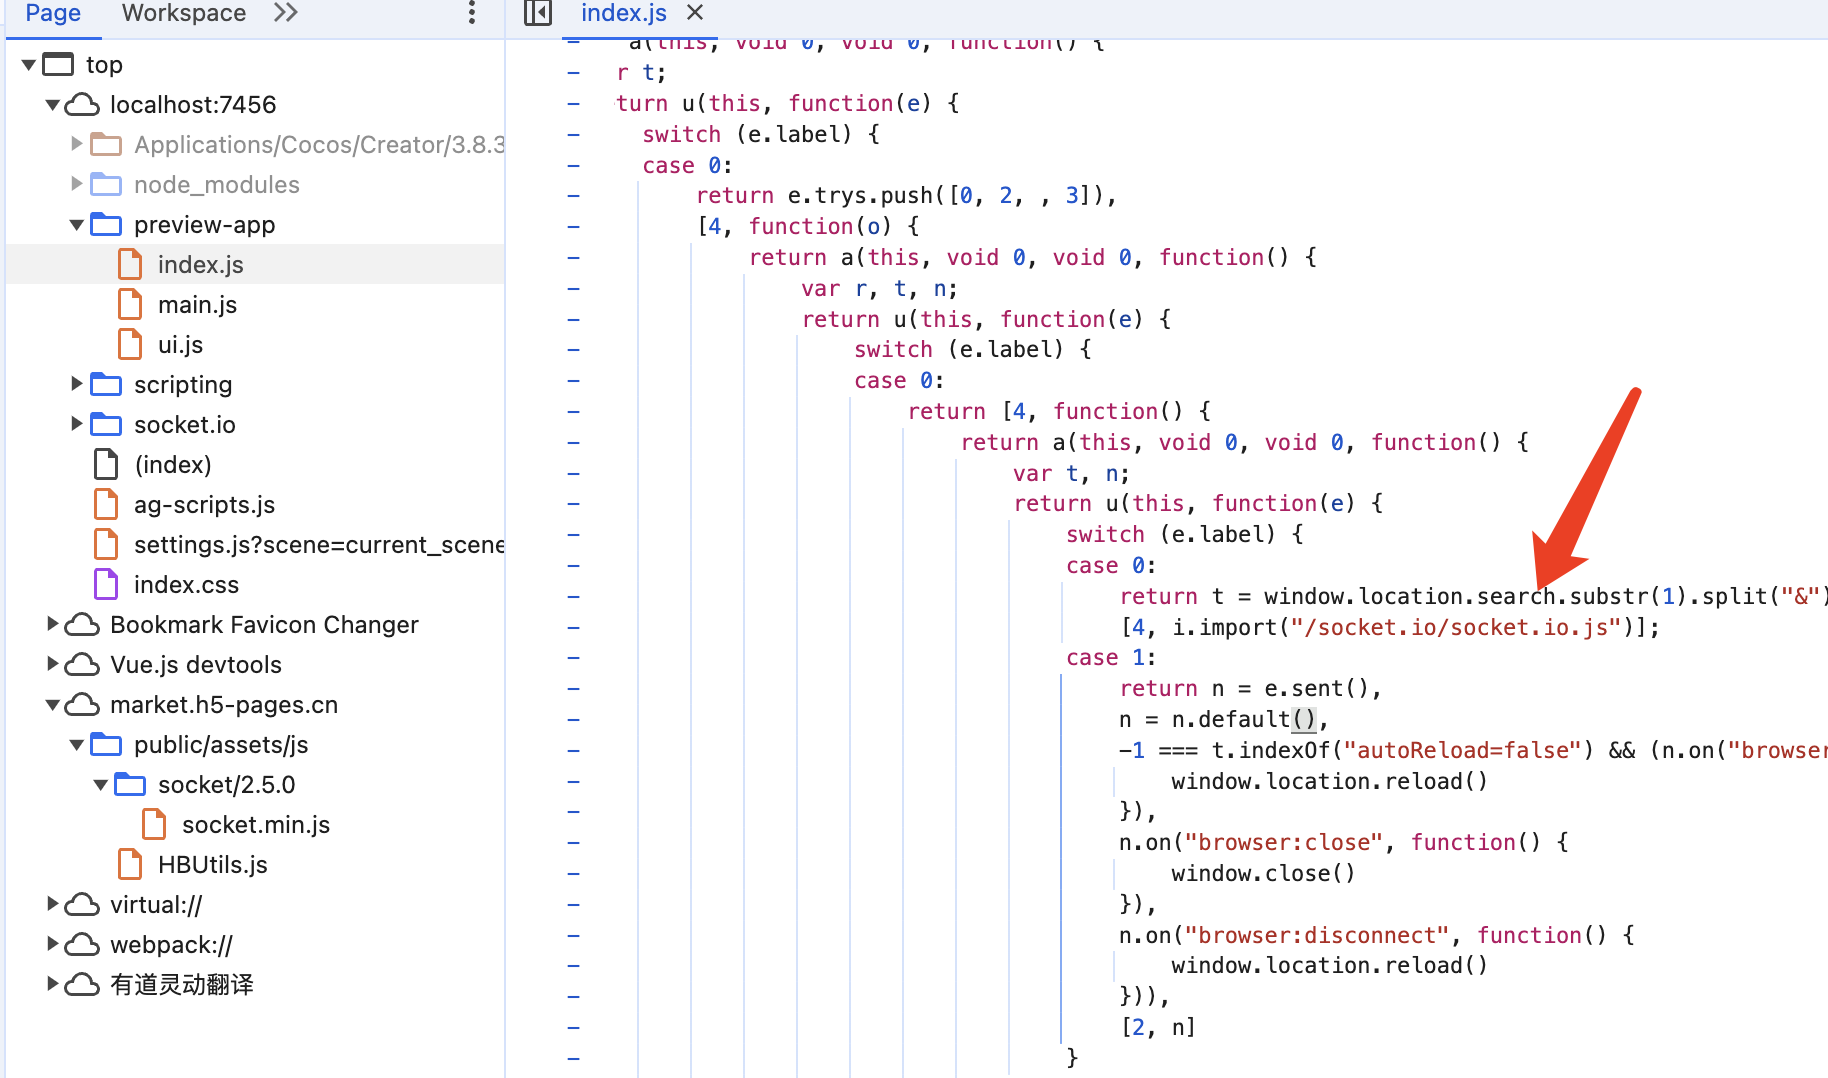1828x1078 pixels.
Task: Collapse the socket/2.5.0 folder
Action: coord(101,785)
